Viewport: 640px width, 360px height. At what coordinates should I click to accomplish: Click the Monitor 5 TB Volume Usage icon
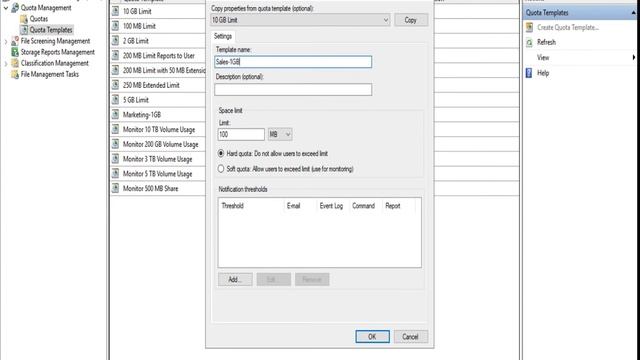[x=116, y=173]
